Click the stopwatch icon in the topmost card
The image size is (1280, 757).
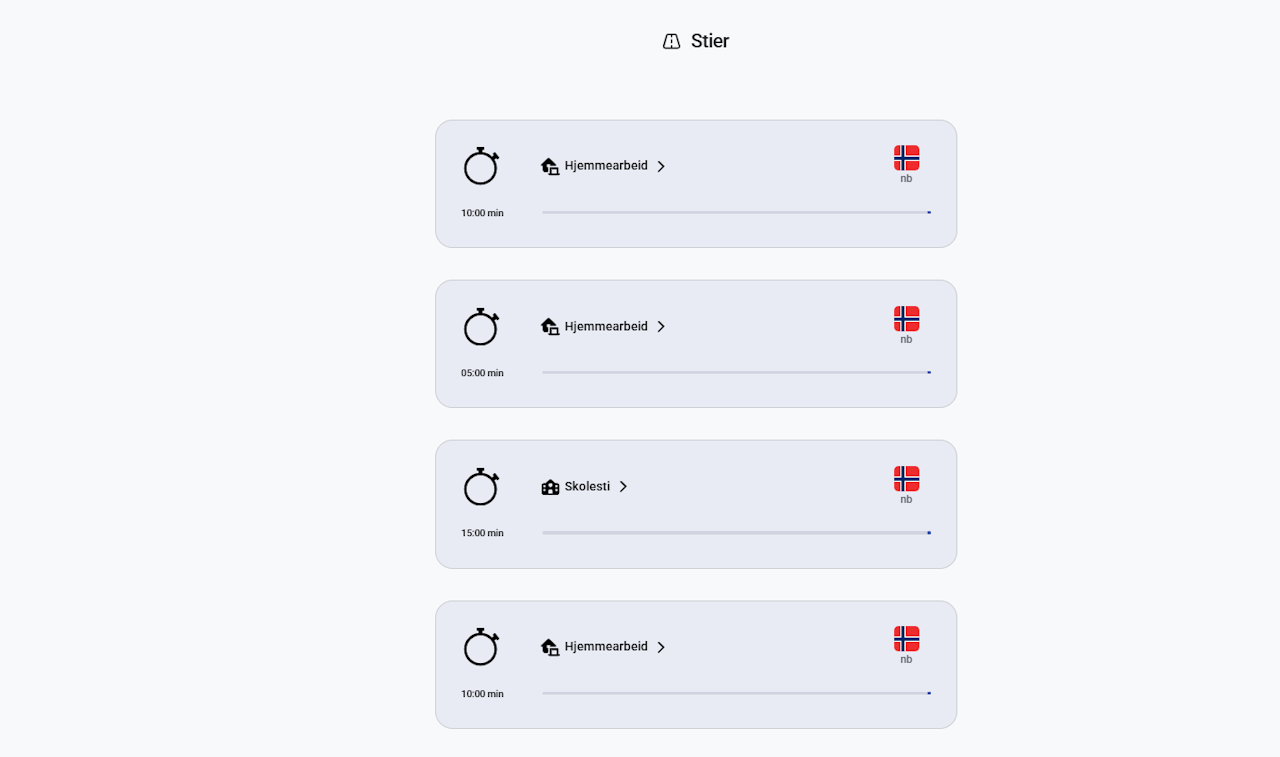(481, 166)
